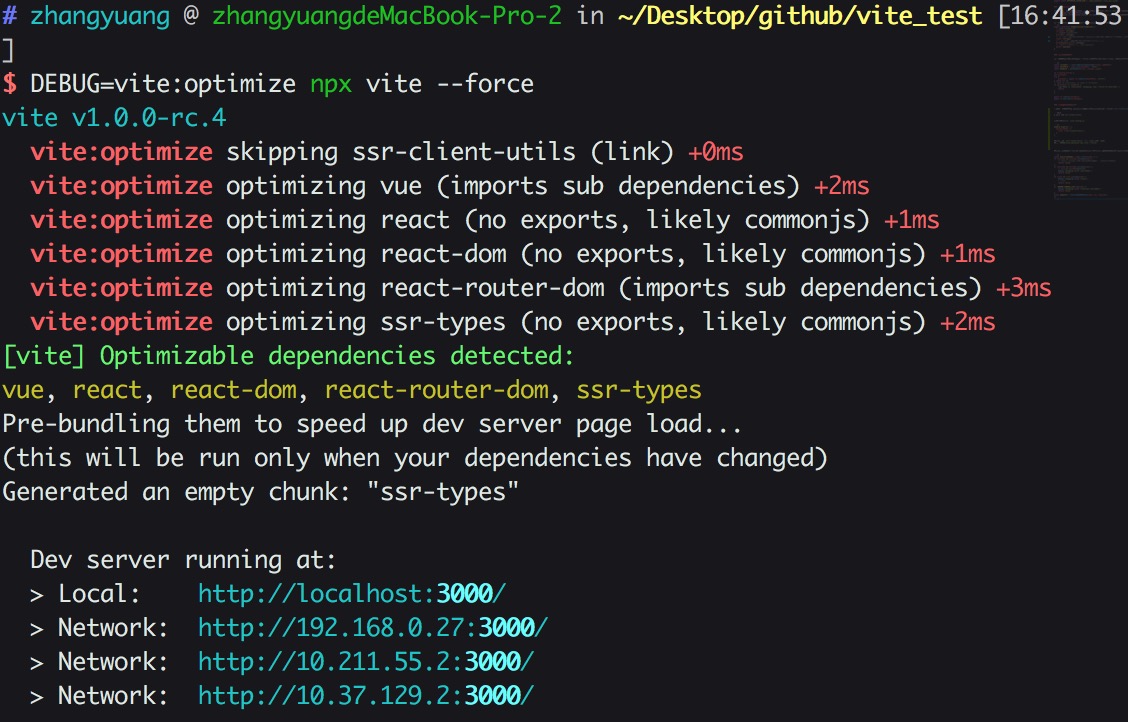The image size is (1128, 722).
Task: Click the blue # prompt symbol
Action: (9, 16)
